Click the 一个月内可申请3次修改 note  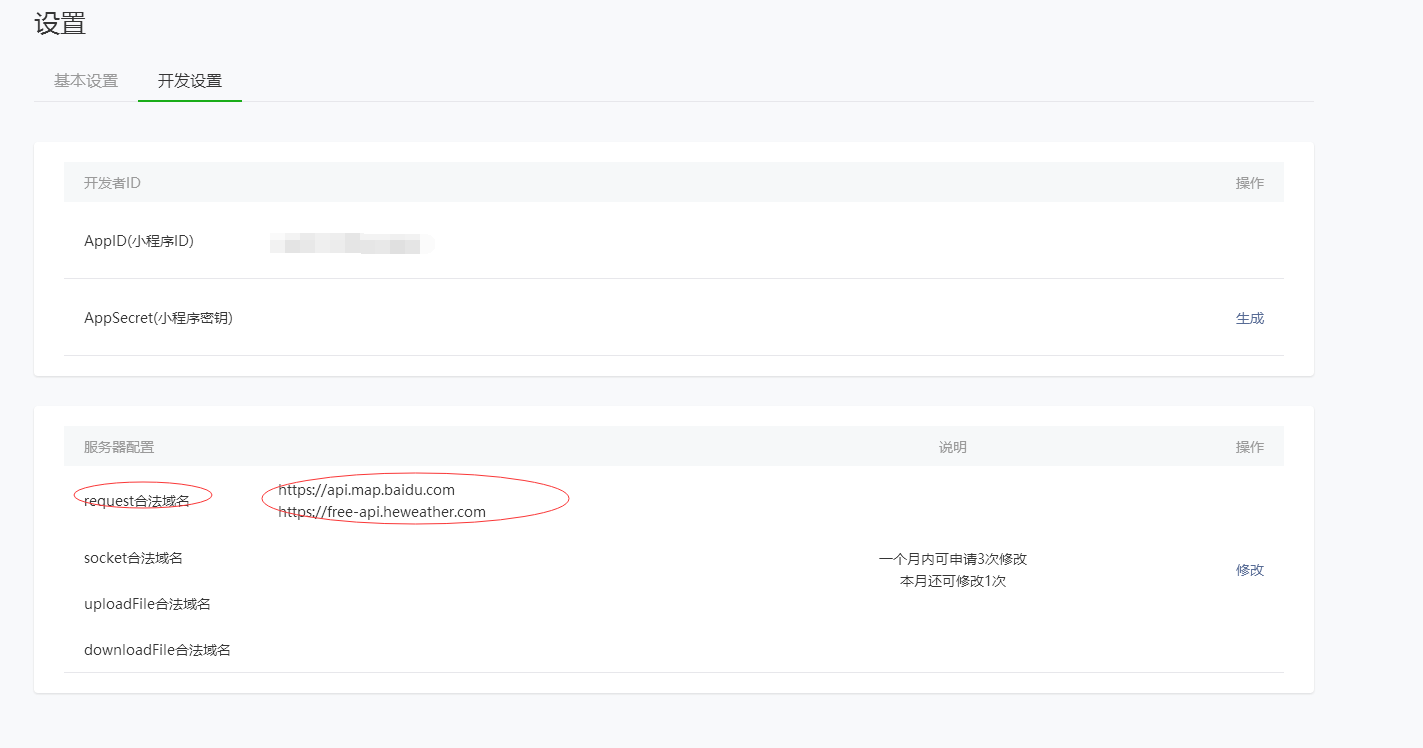[952, 559]
